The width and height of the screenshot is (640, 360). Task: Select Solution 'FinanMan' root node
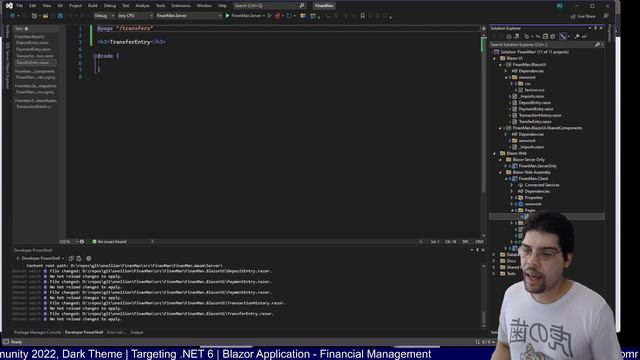[x=534, y=52]
